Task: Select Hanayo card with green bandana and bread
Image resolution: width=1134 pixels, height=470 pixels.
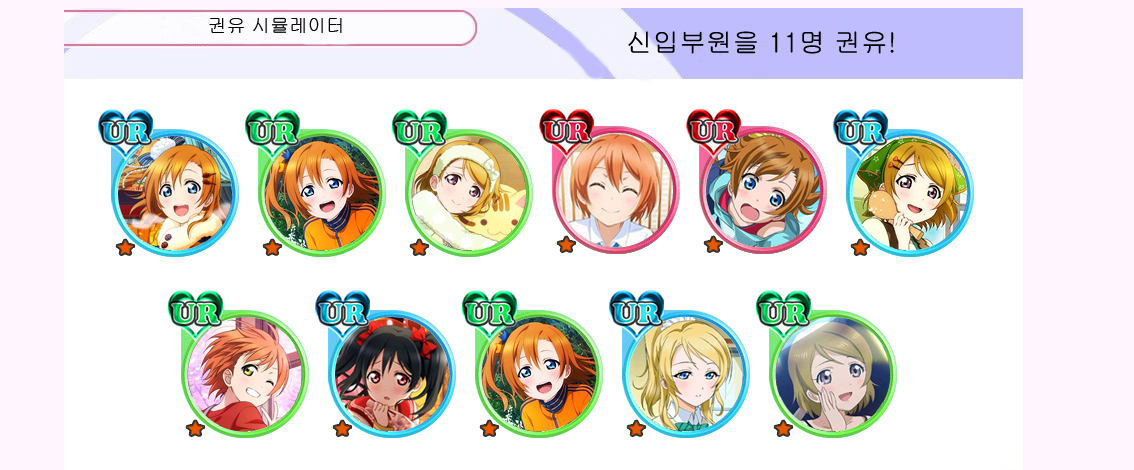Action: click(910, 192)
